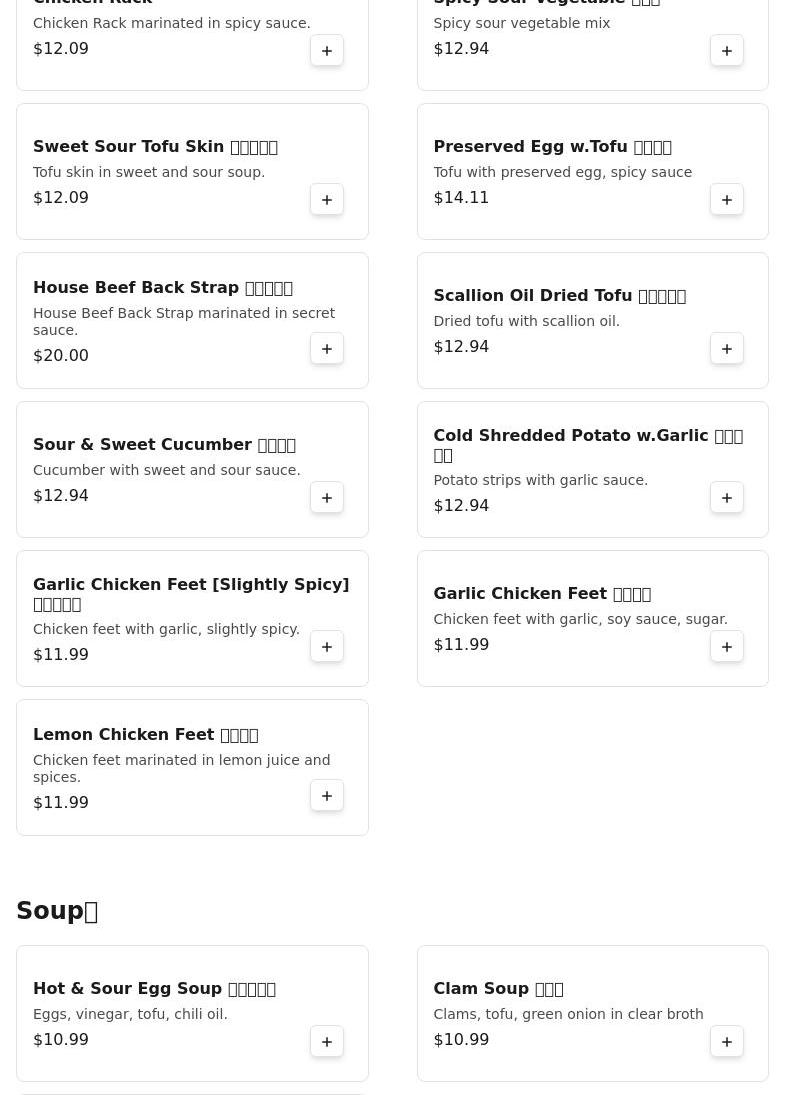This screenshot has width=785, height=1095.
Task: Add Clam Soup to cart
Action: tap(727, 1042)
